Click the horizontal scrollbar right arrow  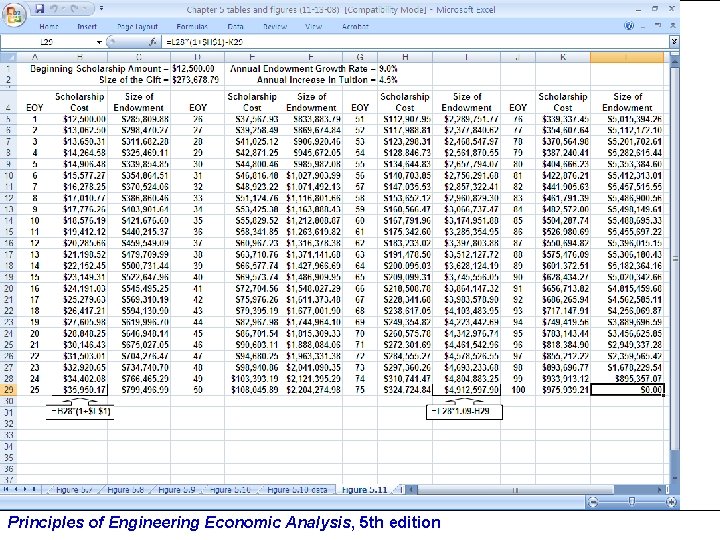click(x=660, y=490)
